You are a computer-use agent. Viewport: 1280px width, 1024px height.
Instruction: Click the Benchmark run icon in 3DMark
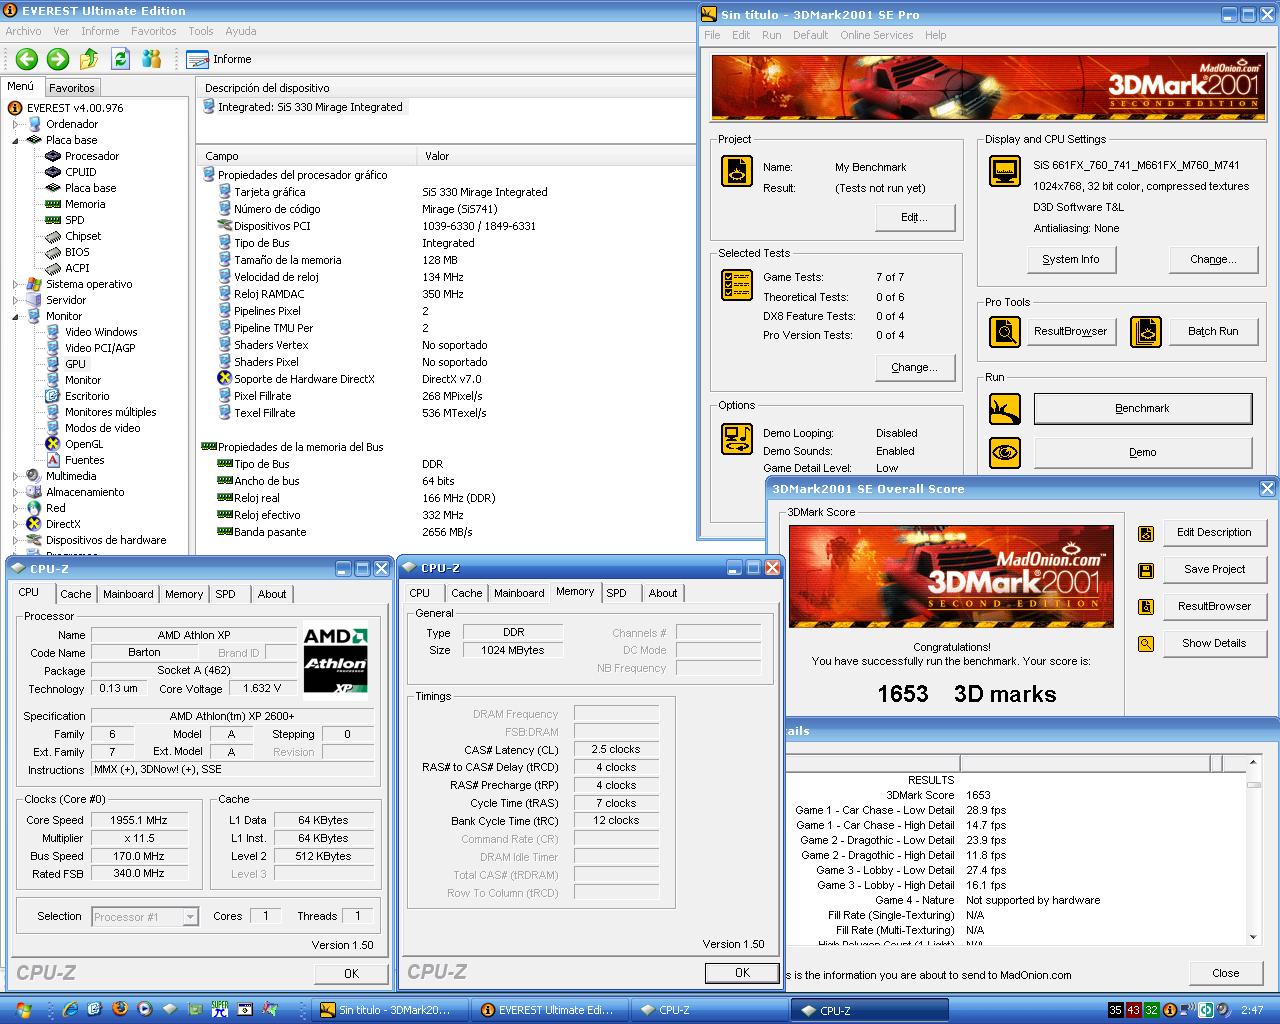[x=1005, y=408]
